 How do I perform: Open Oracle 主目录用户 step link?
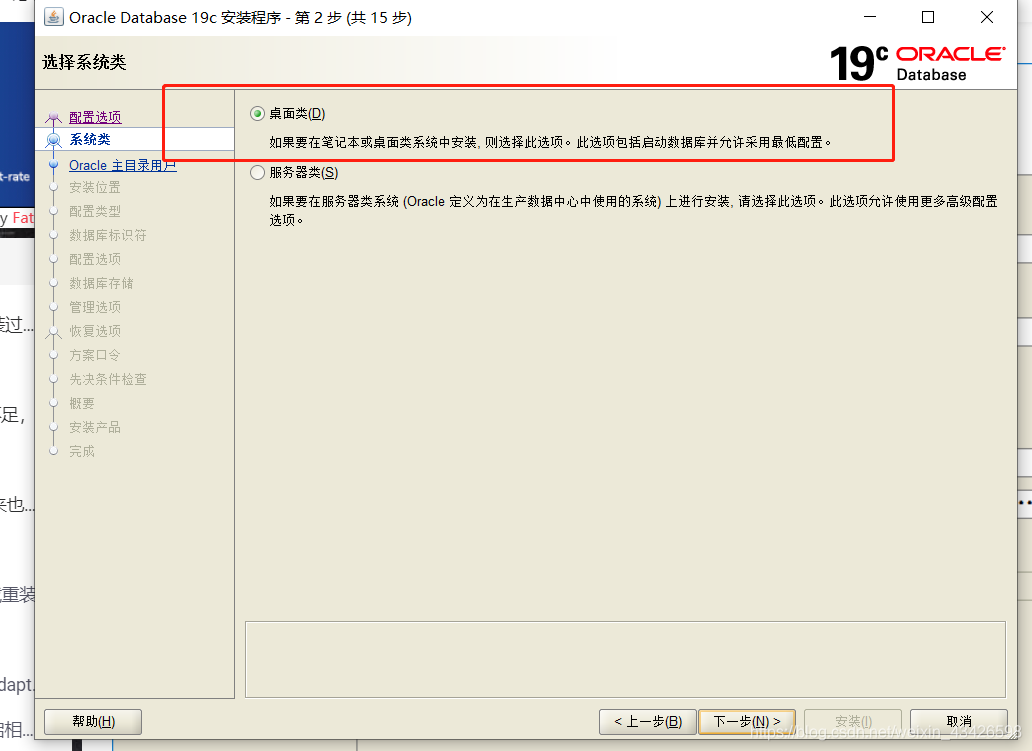pyautogui.click(x=122, y=165)
